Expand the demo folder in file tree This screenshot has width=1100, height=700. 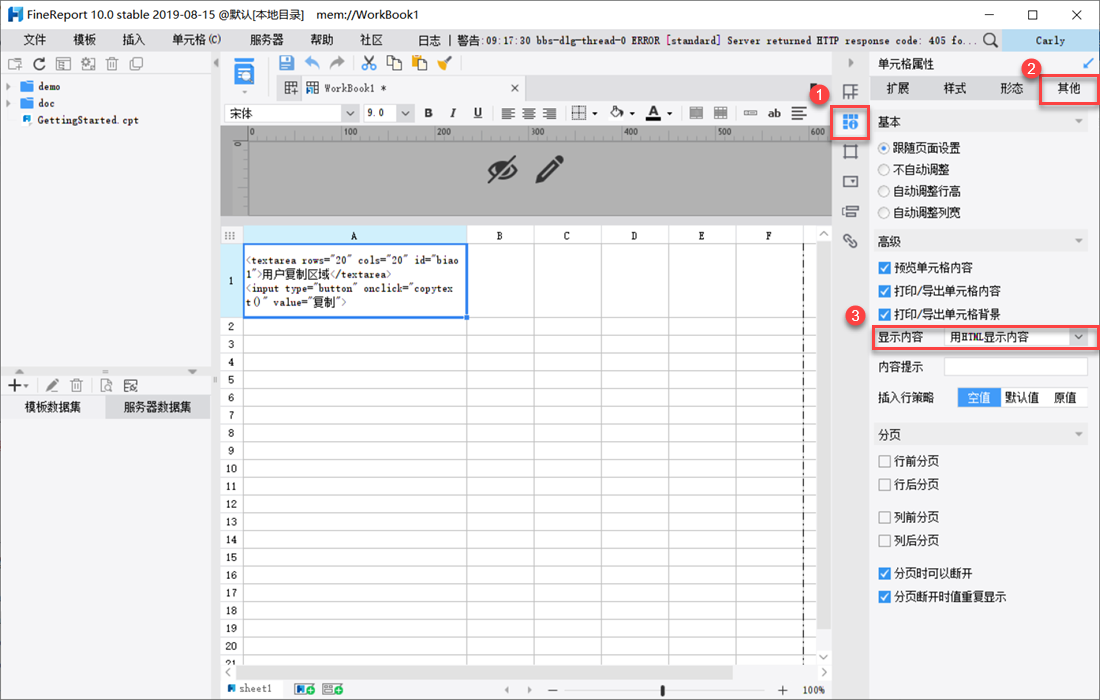8,86
